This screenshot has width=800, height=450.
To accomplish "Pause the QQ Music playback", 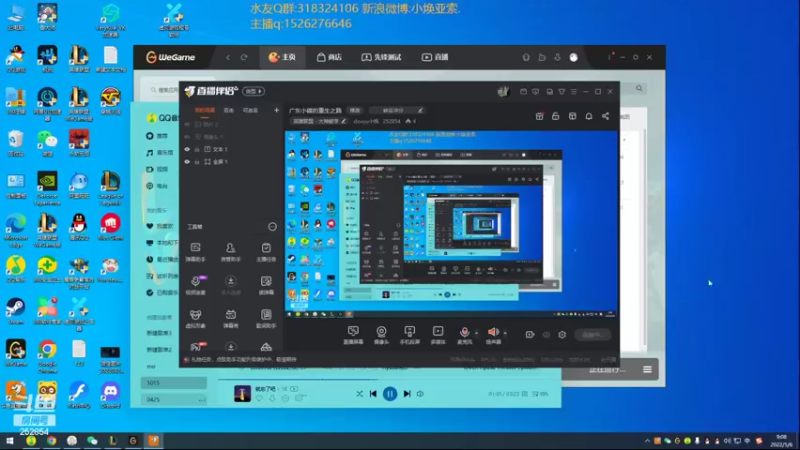I will click(x=390, y=394).
